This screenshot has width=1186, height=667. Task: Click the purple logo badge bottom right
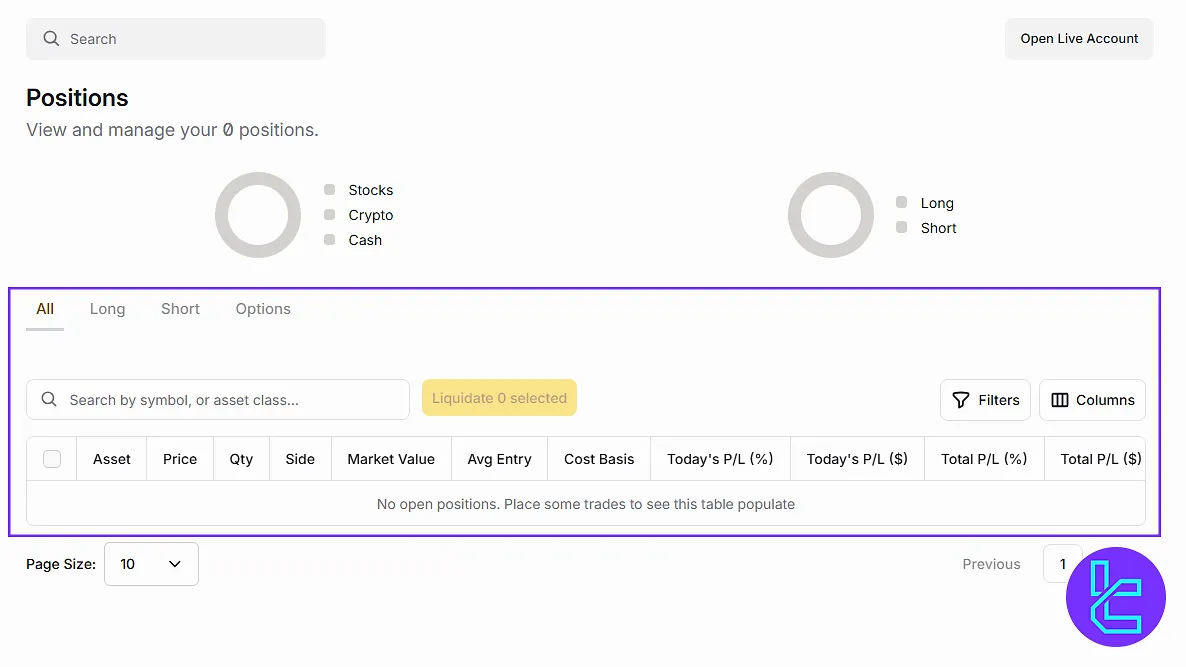click(x=1116, y=597)
